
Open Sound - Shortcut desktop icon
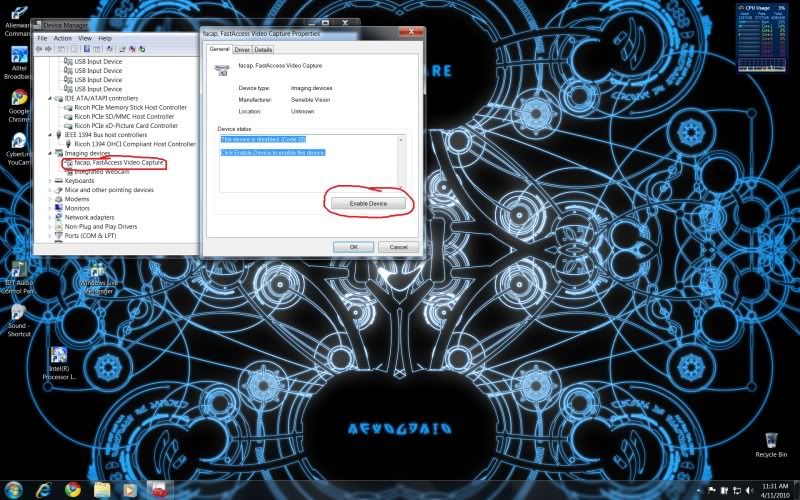coord(18,320)
